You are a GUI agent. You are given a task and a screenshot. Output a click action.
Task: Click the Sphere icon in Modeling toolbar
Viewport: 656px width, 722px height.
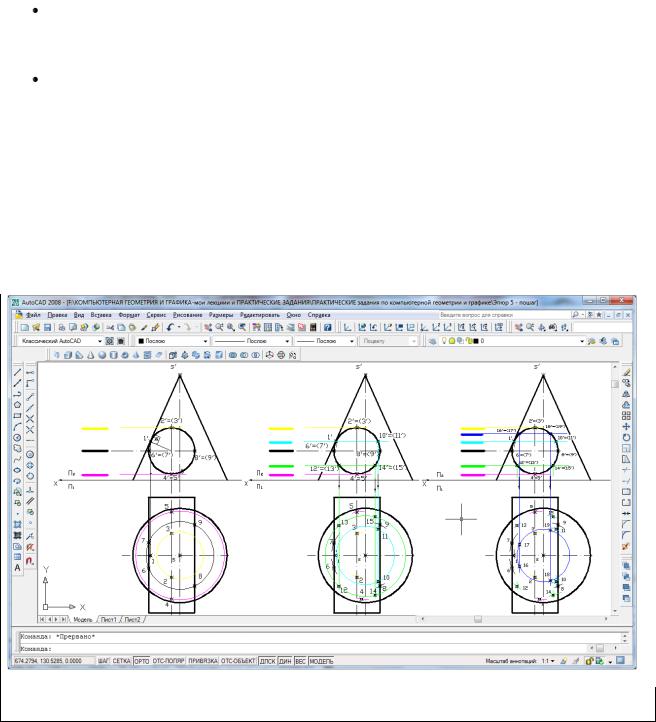click(x=102, y=355)
